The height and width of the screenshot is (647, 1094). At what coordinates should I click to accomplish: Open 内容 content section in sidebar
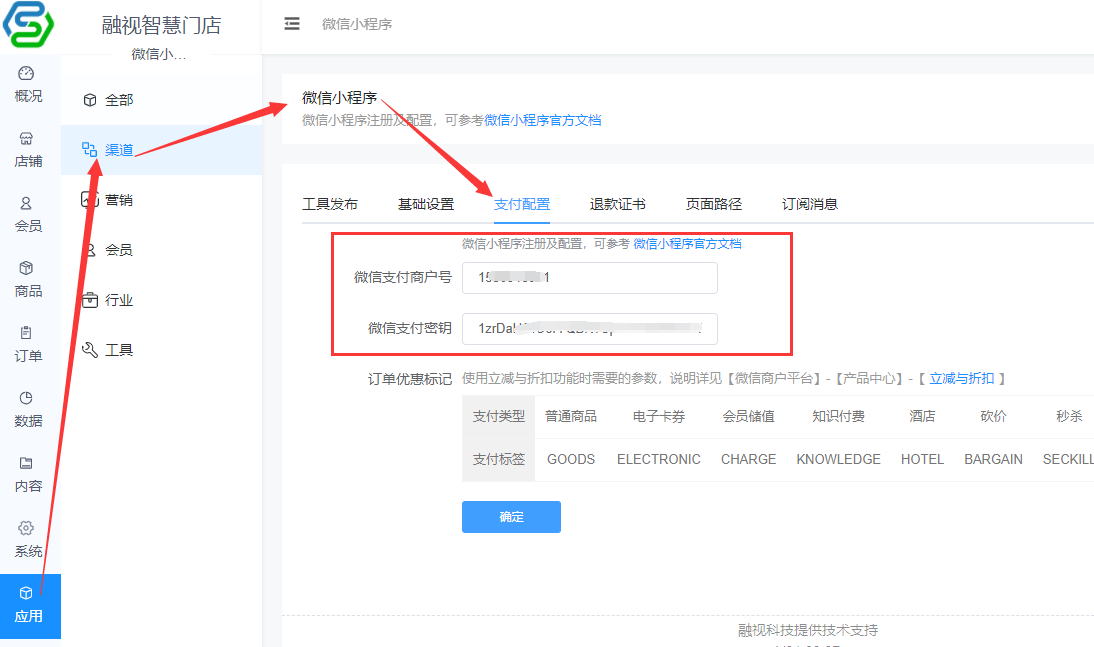[x=28, y=475]
